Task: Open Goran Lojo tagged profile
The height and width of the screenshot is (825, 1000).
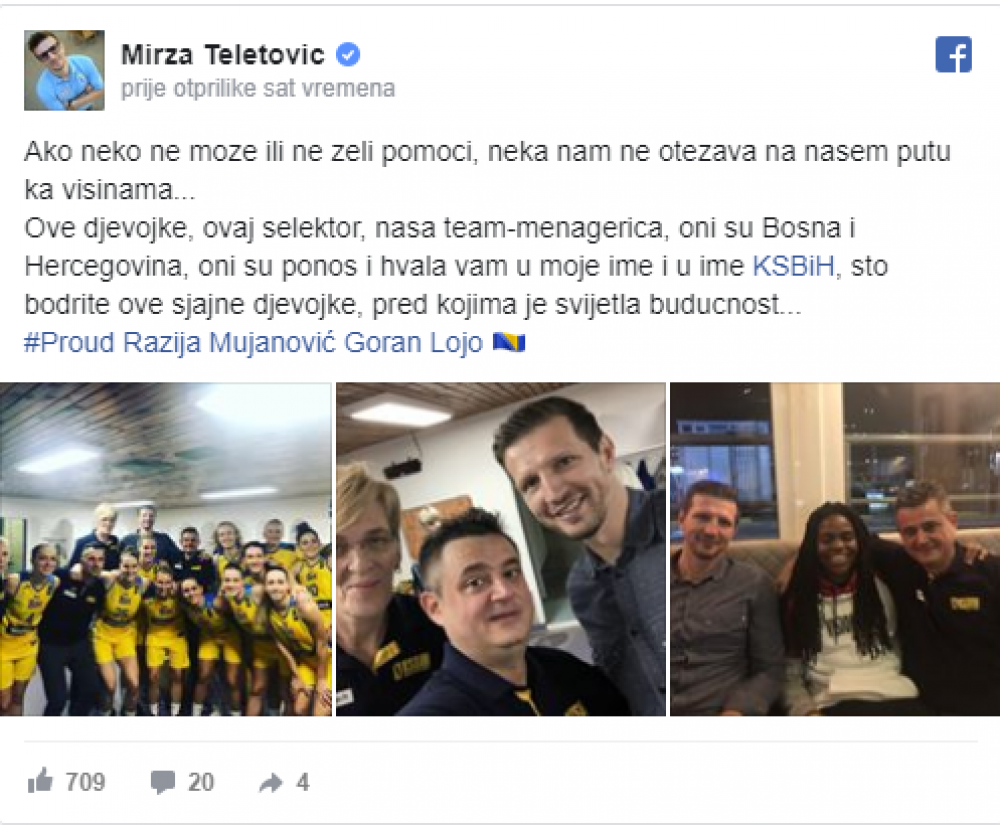Action: 413,342
